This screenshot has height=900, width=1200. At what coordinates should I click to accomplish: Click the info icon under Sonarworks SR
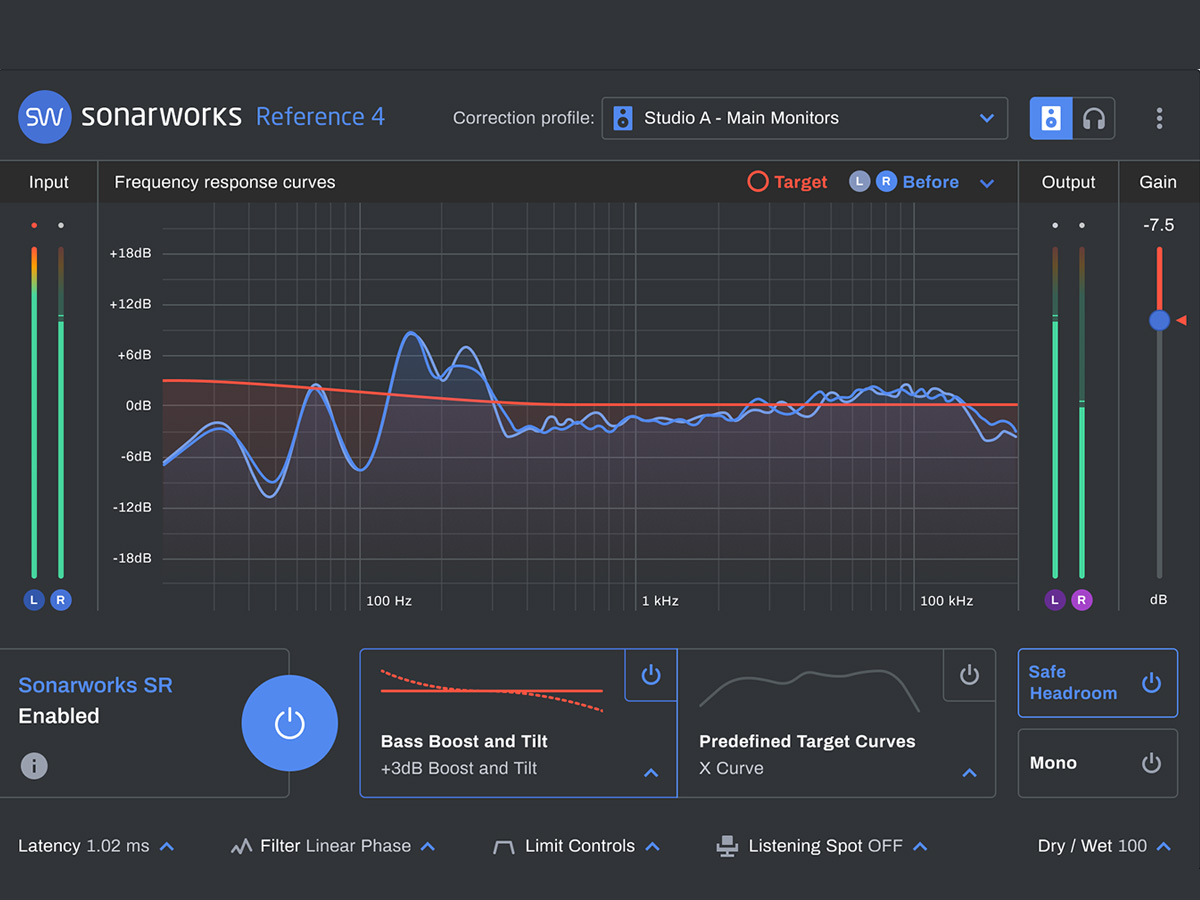[x=34, y=766]
